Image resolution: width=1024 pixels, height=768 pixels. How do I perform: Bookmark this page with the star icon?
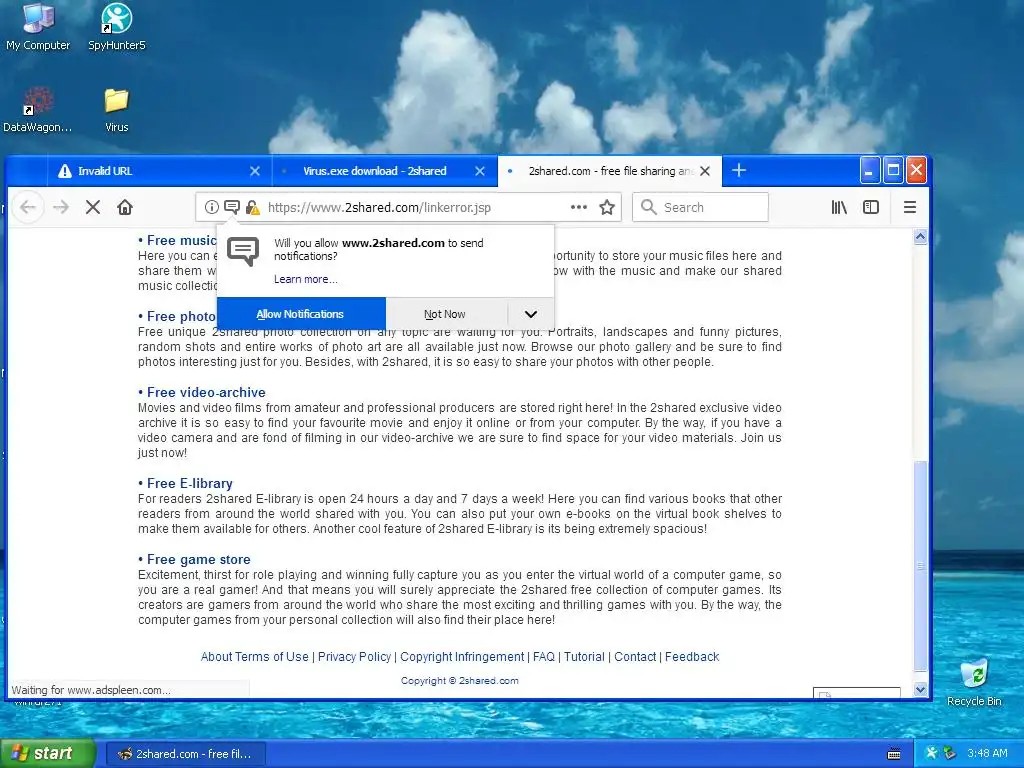(607, 207)
